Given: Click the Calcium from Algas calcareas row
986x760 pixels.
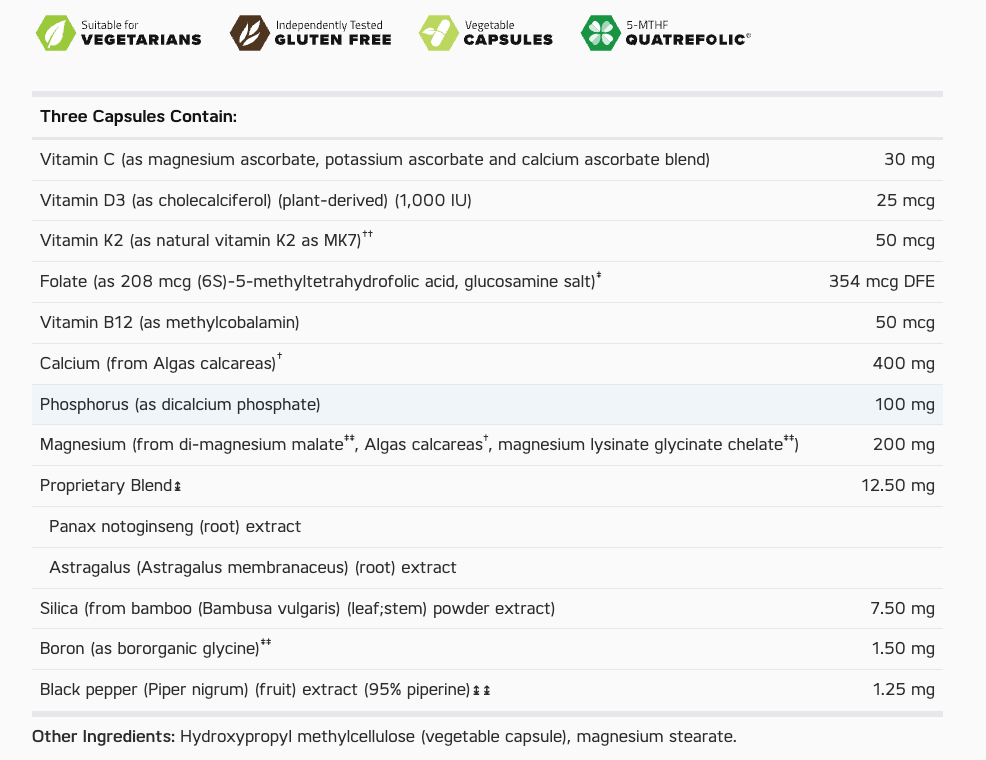Looking at the screenshot, I should tap(160, 364).
